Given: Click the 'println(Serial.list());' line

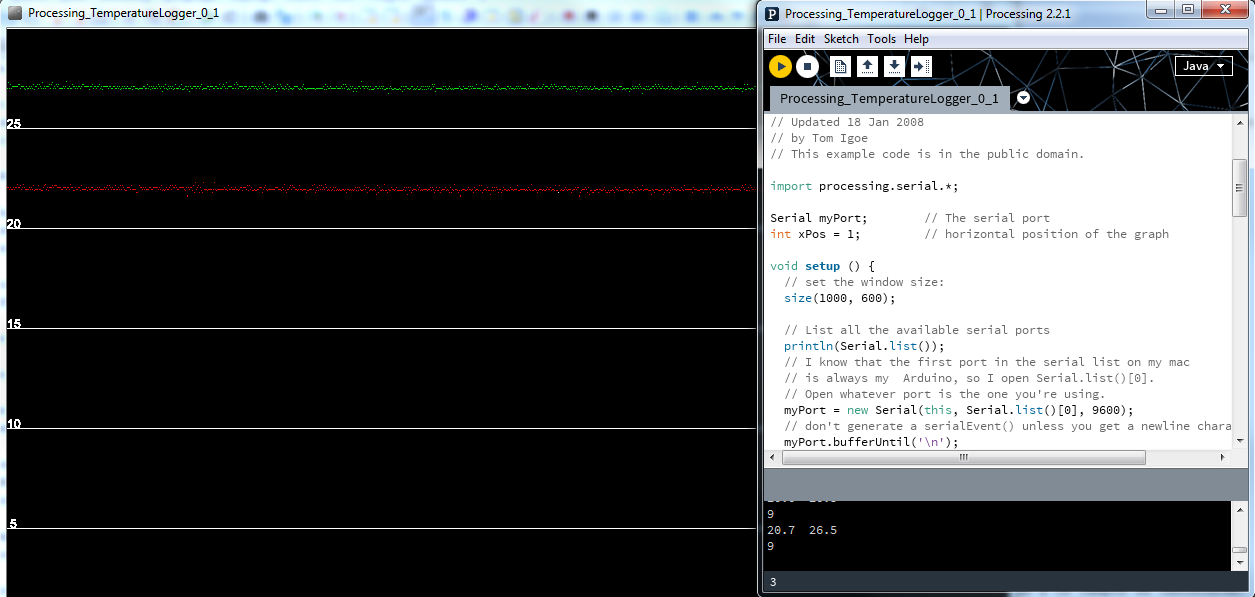Looking at the screenshot, I should click(x=864, y=346).
